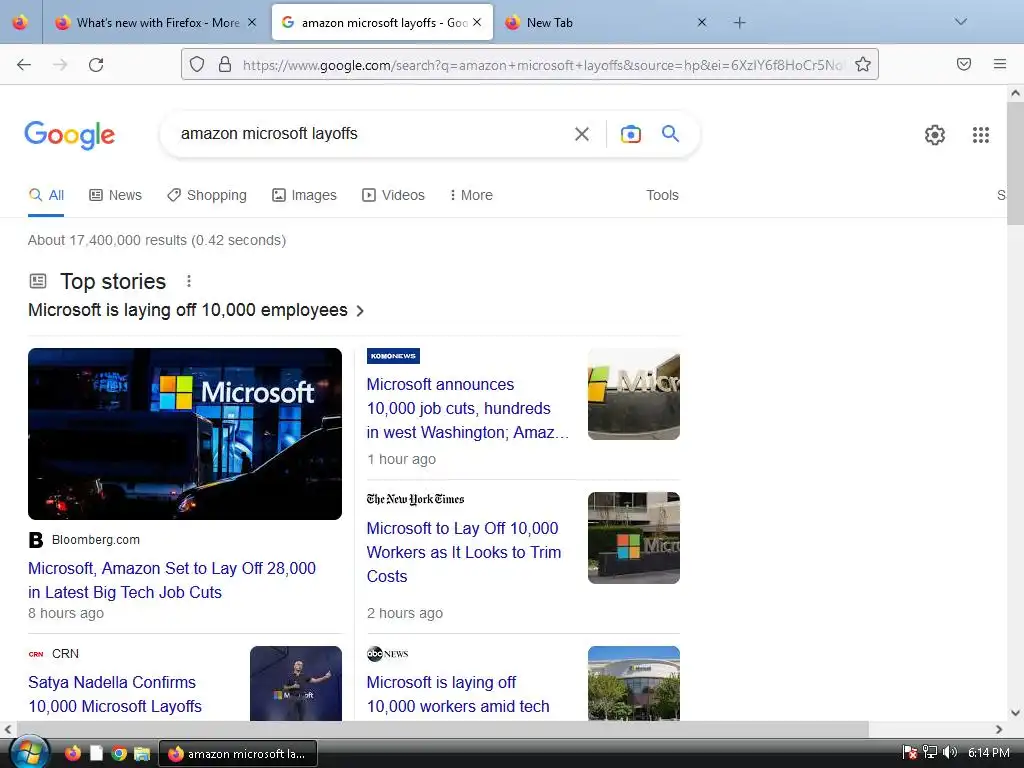
Task: Clear the Google search box with X
Action: coord(581,134)
